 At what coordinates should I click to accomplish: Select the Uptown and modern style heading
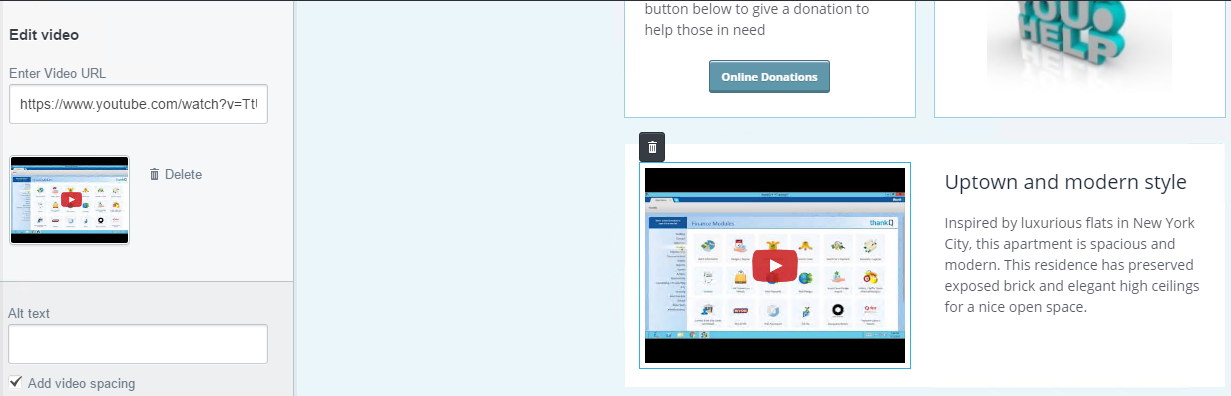(x=1065, y=183)
